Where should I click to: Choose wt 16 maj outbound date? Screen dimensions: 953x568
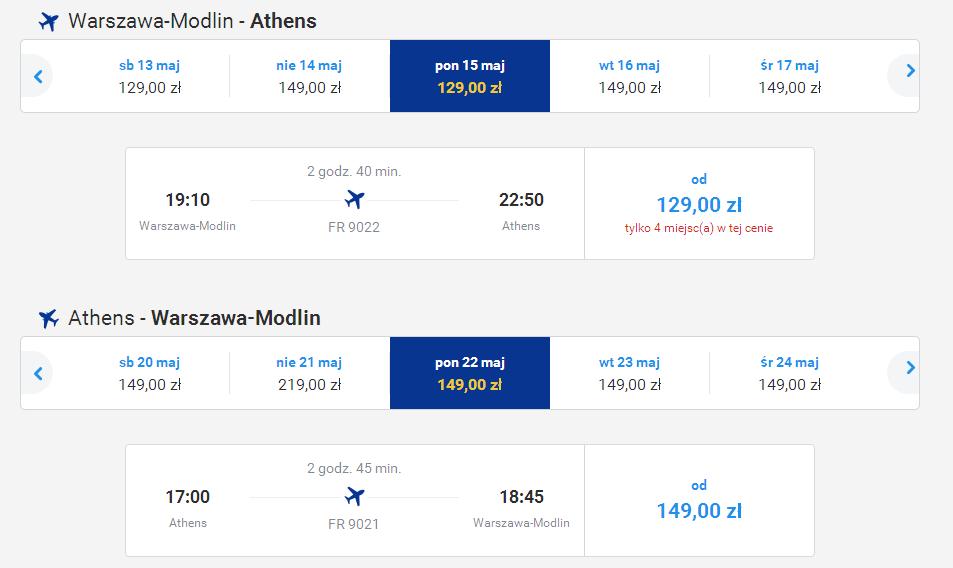coord(629,76)
